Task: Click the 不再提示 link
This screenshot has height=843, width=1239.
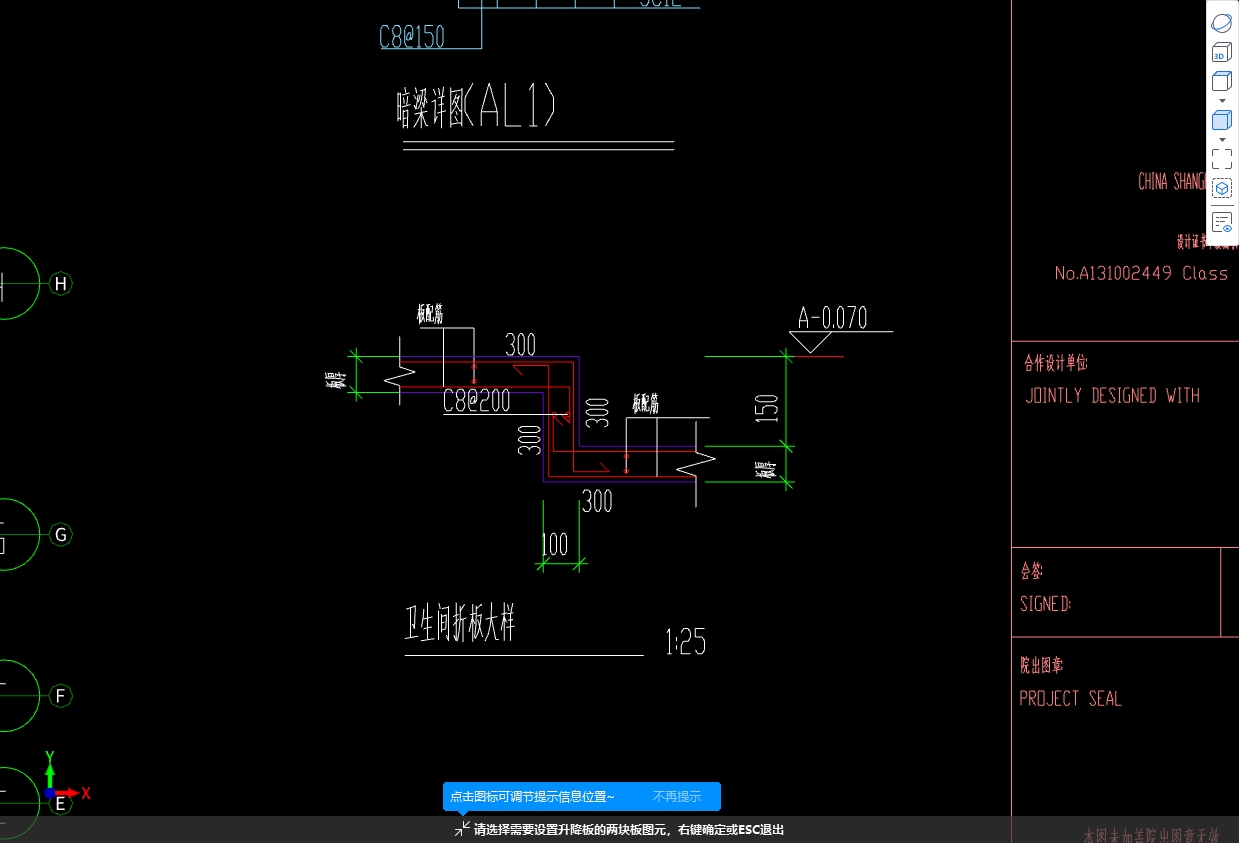Action: (x=677, y=797)
